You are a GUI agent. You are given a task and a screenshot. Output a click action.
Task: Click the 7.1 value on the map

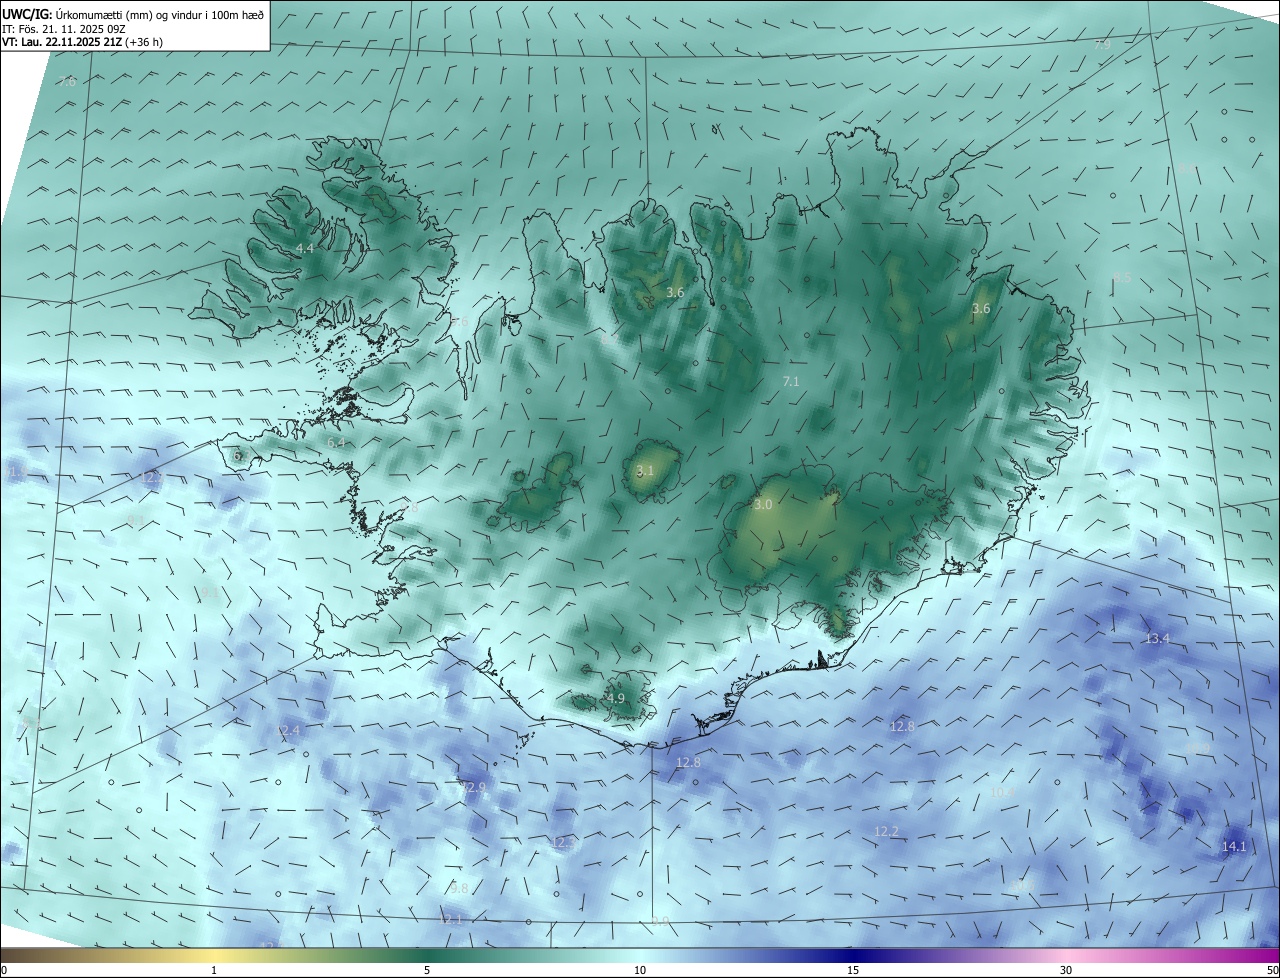pos(791,382)
